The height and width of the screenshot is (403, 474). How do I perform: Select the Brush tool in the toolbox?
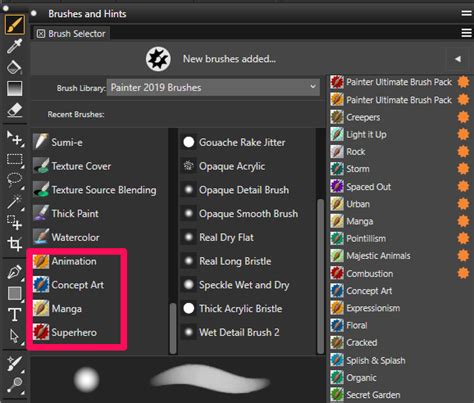tap(14, 25)
